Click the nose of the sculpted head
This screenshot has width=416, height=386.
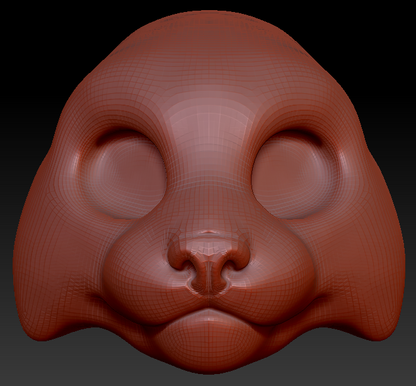click(x=208, y=263)
